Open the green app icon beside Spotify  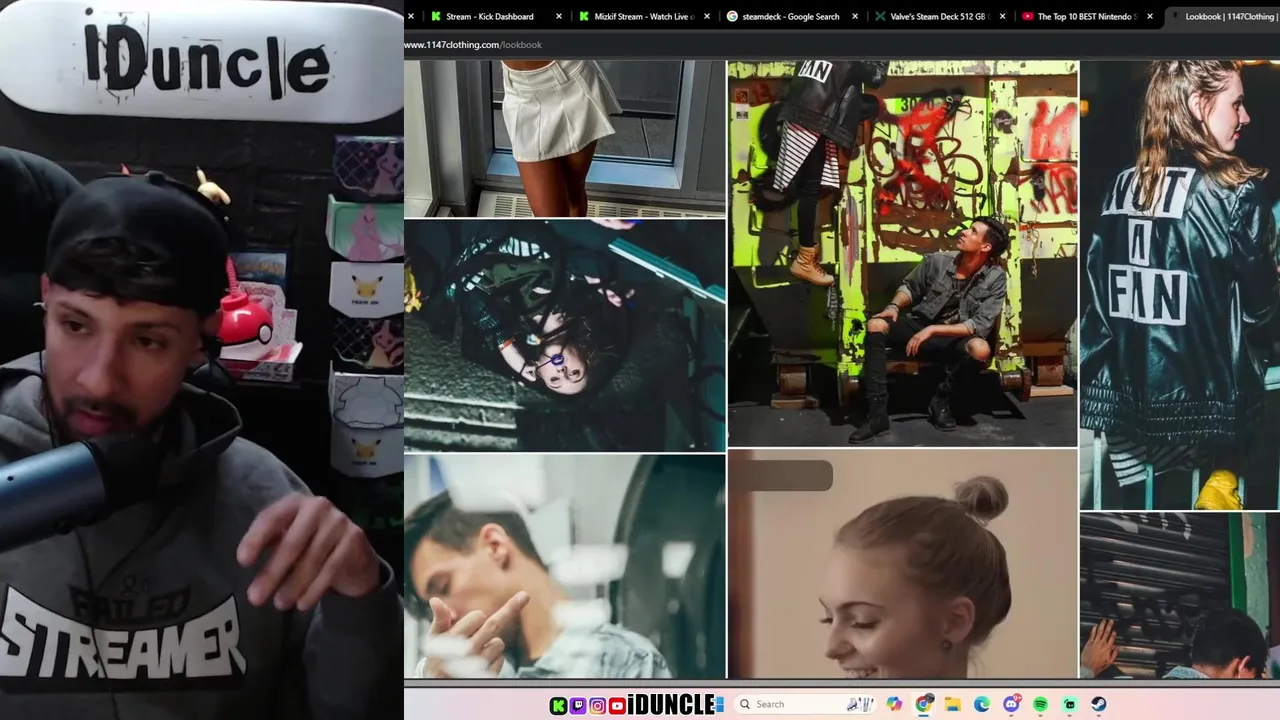[1069, 704]
